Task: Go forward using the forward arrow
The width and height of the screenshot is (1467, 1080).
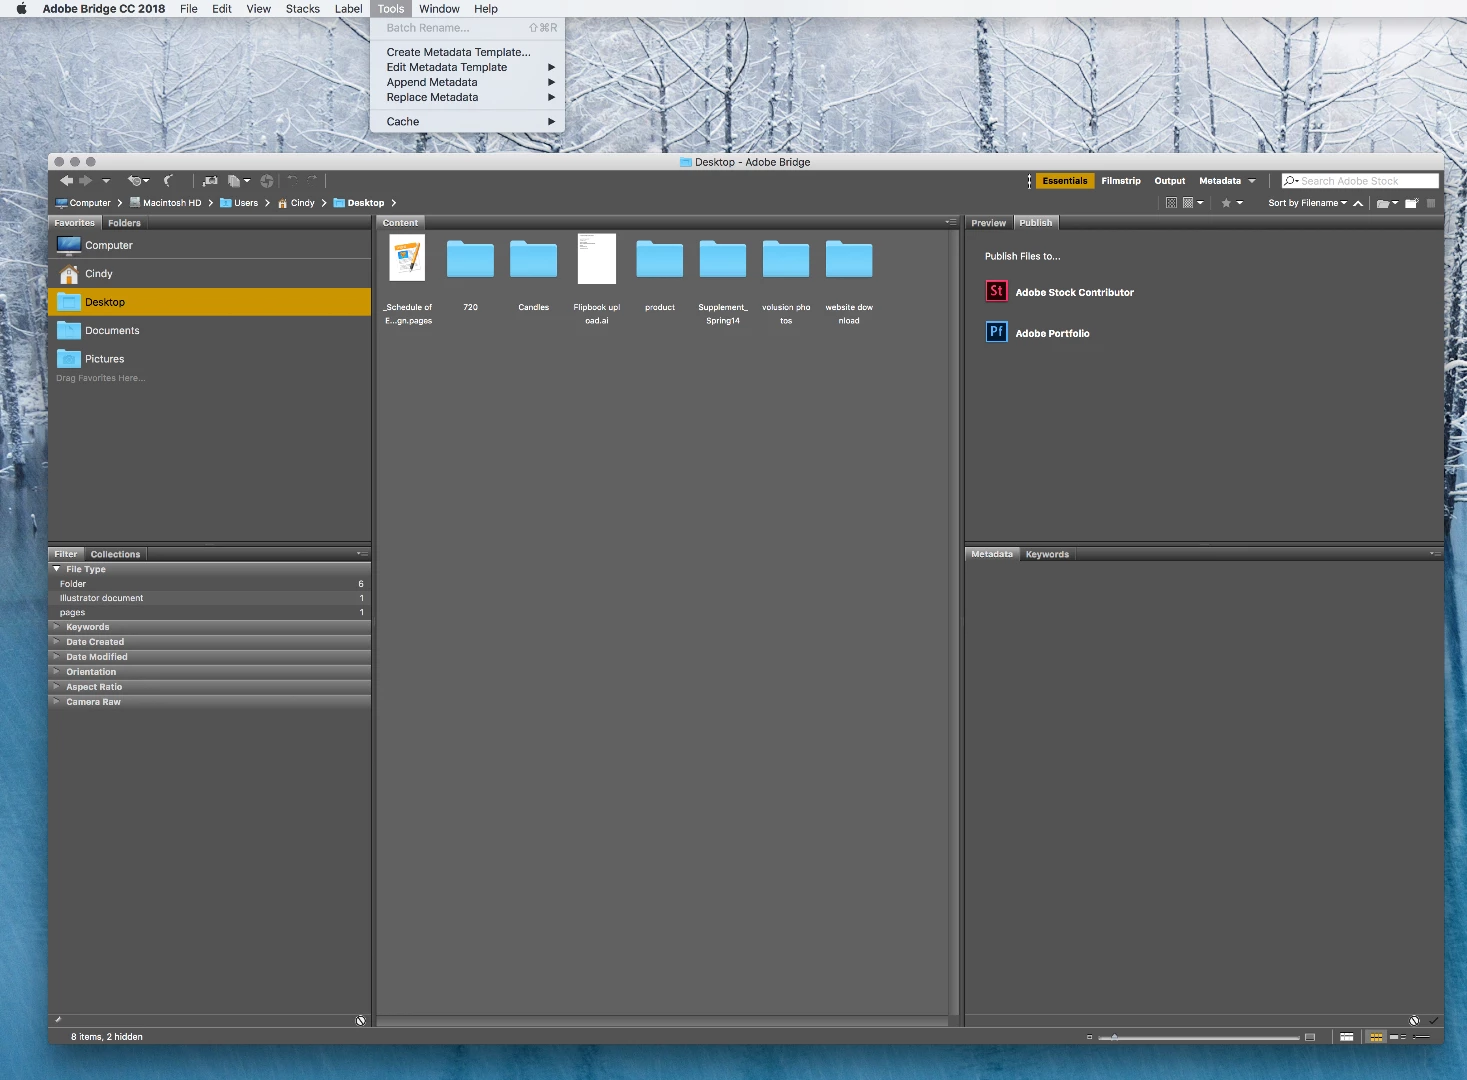Action: pyautogui.click(x=85, y=181)
